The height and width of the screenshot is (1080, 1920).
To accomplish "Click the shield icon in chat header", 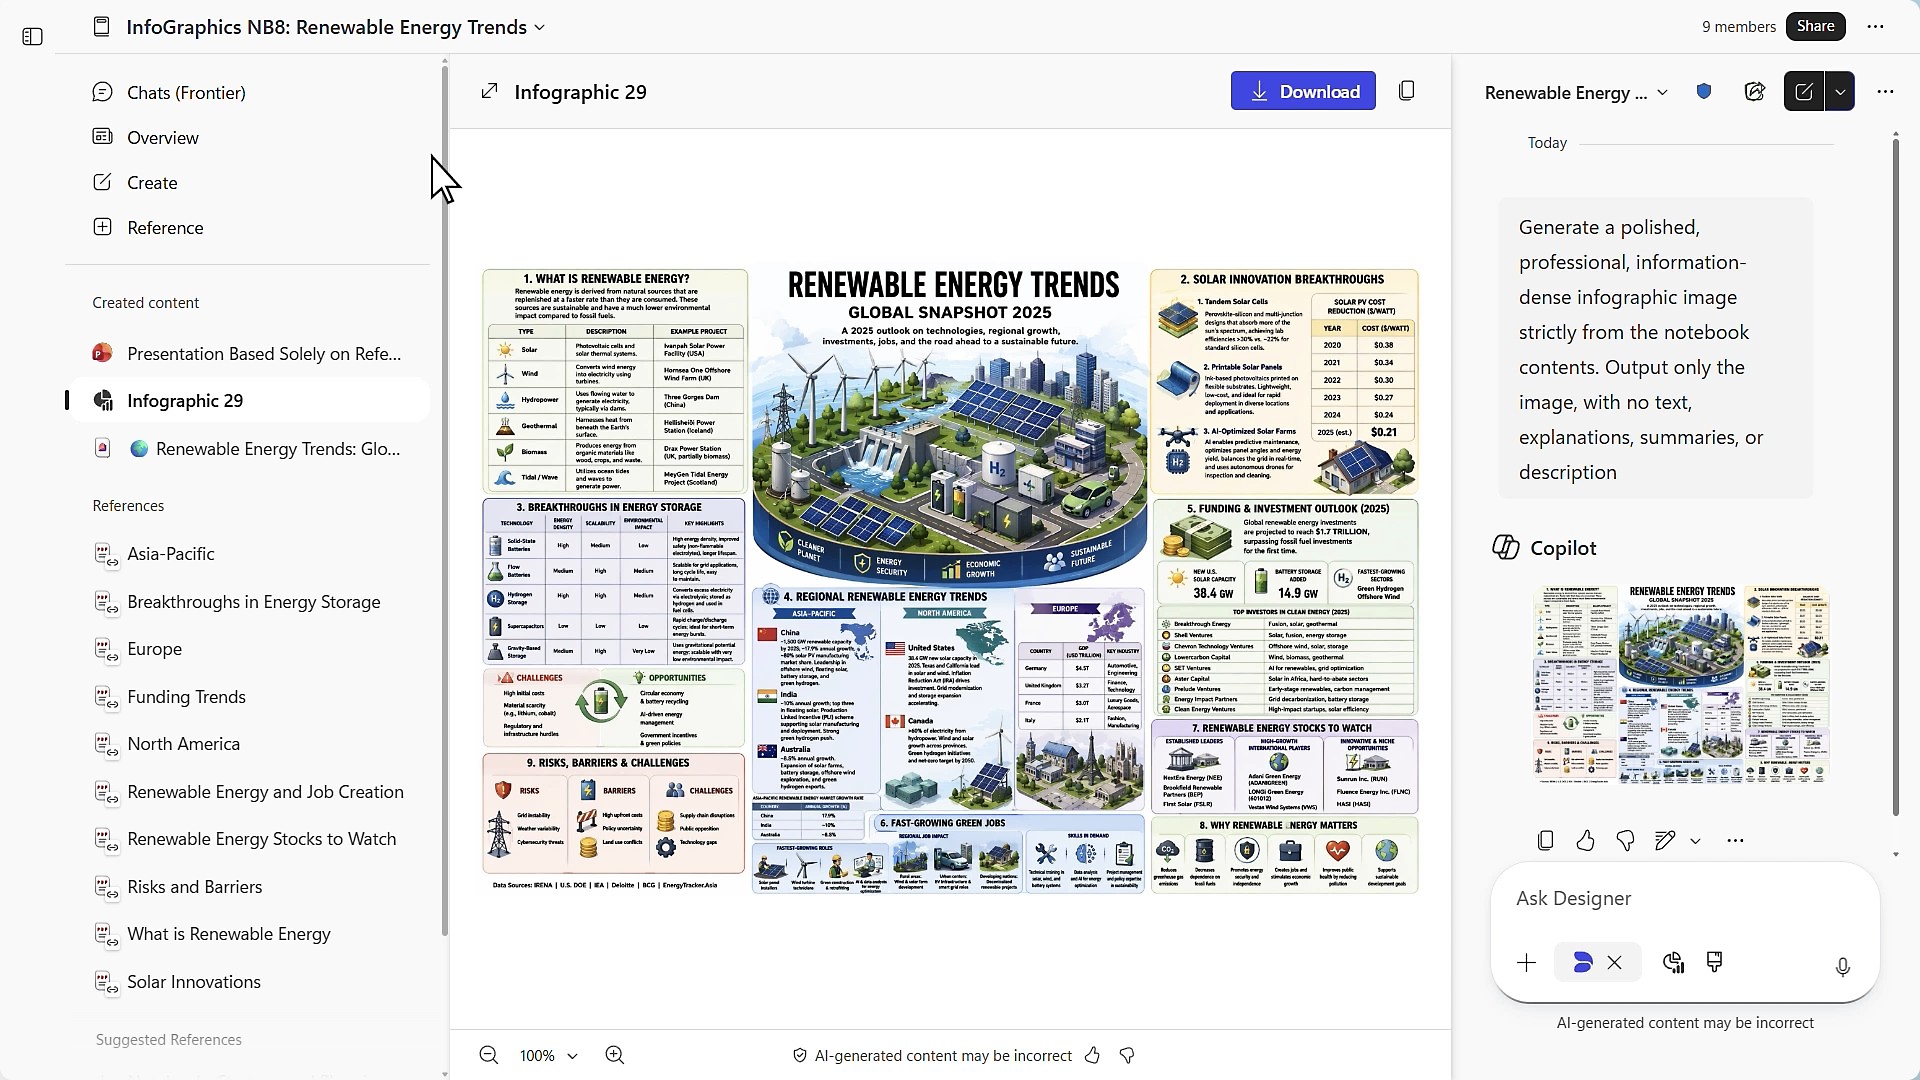I will point(1704,92).
